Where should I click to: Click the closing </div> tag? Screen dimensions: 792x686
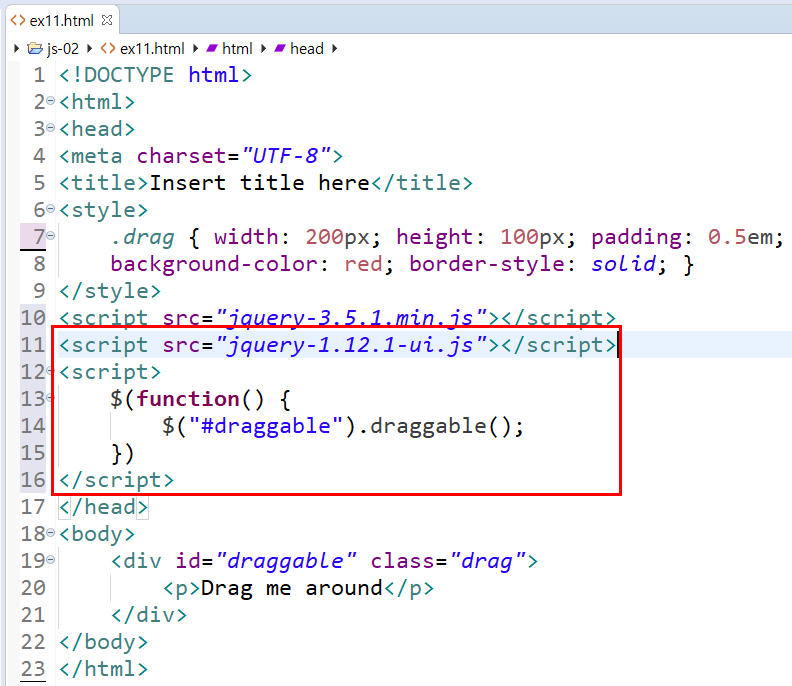(149, 615)
